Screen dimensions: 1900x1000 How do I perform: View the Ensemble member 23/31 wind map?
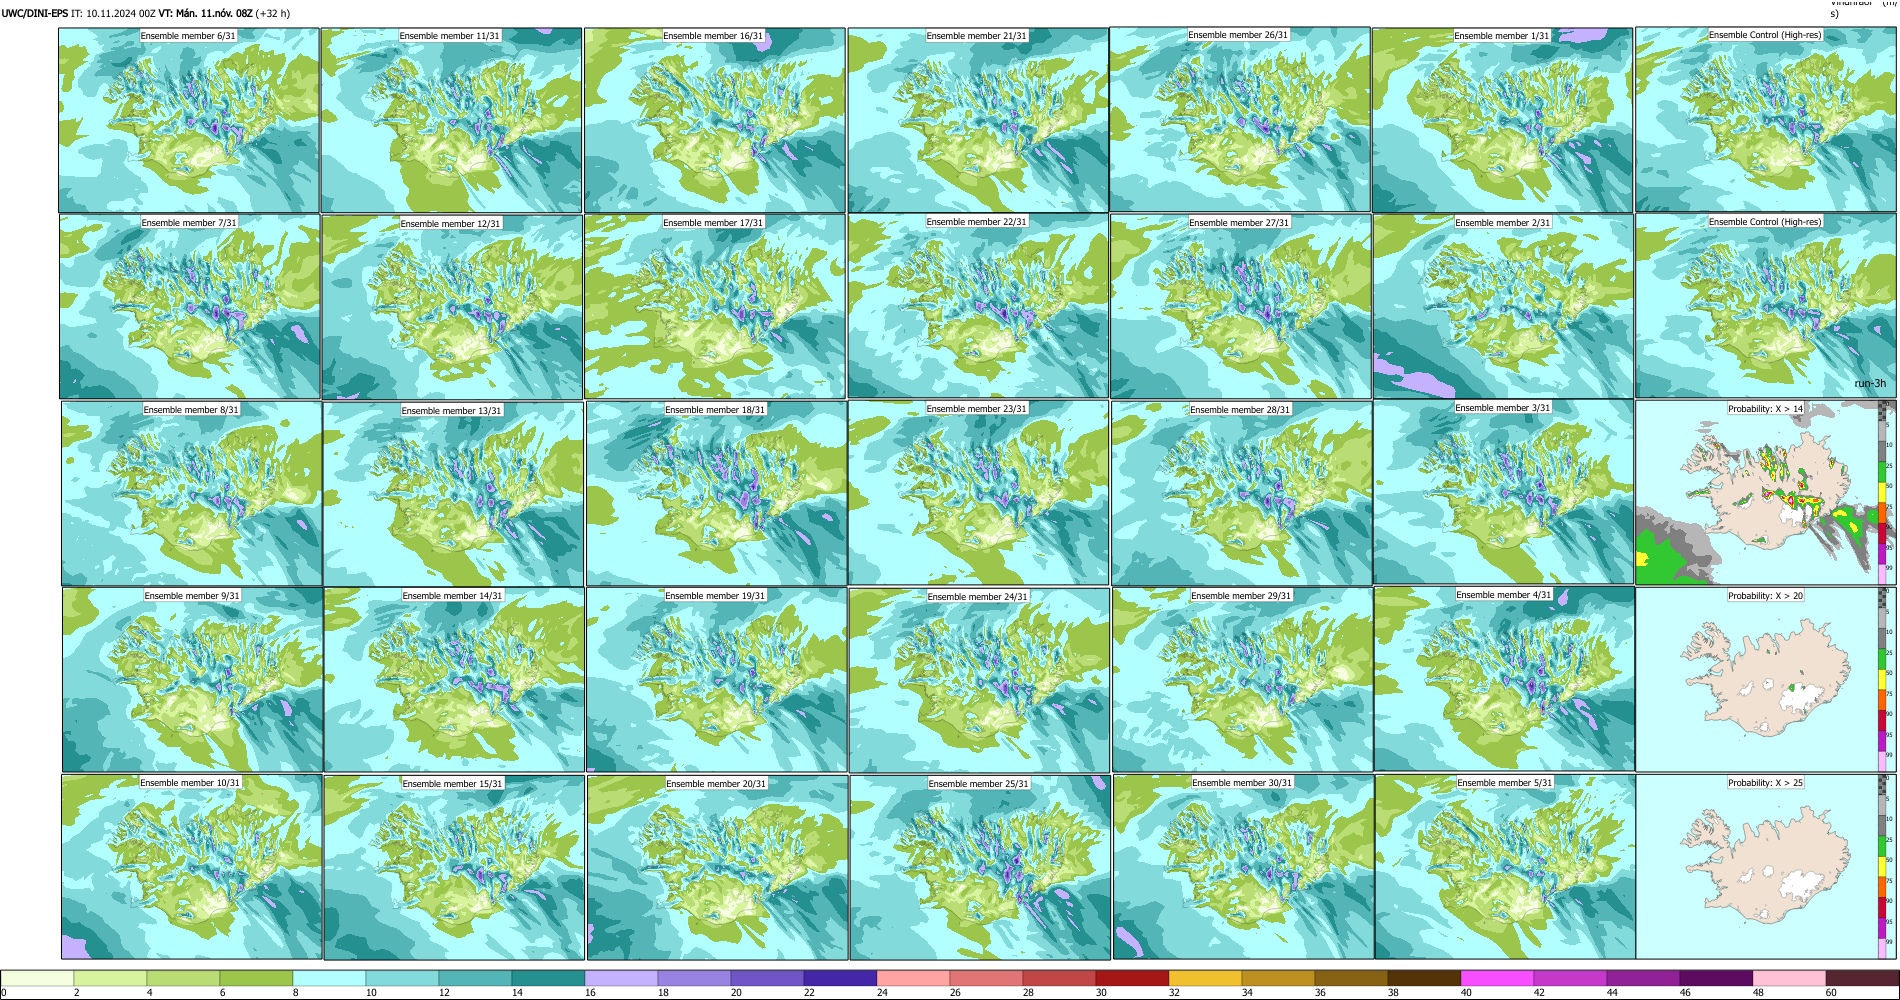coord(978,493)
